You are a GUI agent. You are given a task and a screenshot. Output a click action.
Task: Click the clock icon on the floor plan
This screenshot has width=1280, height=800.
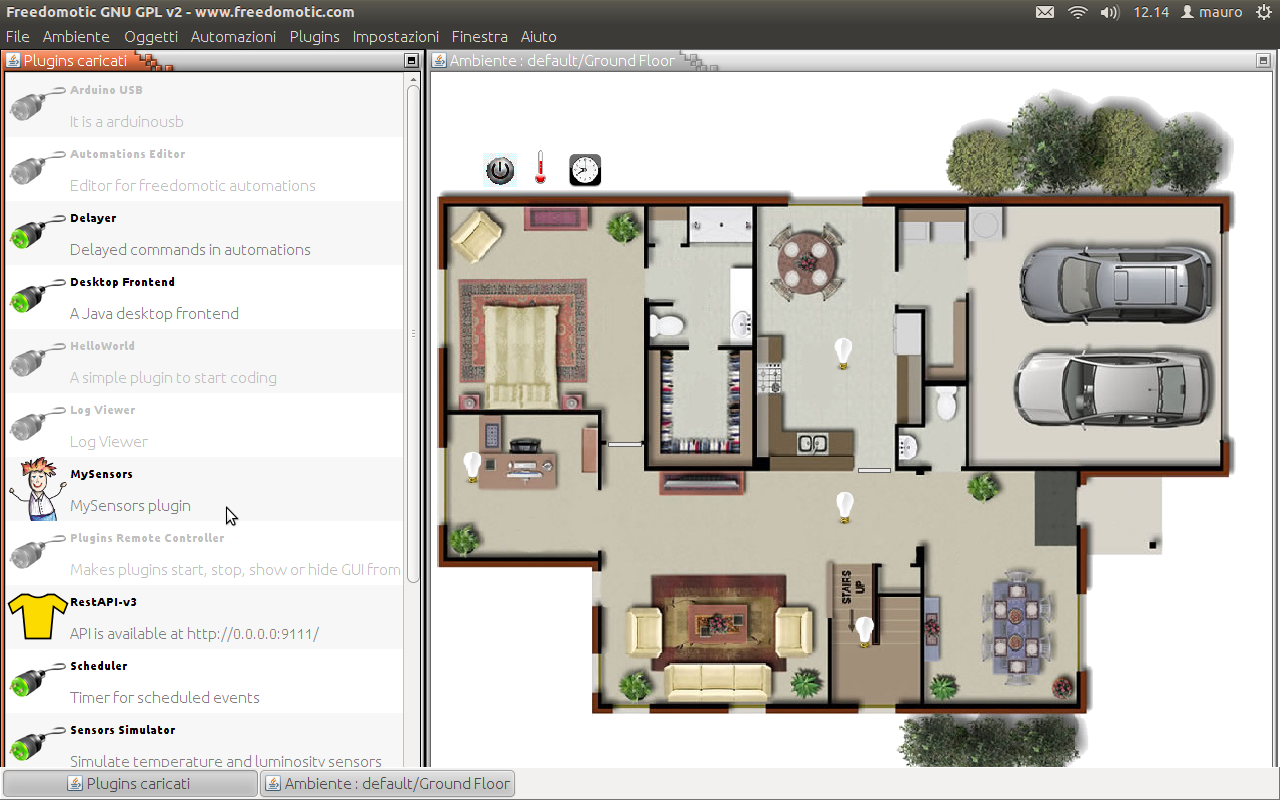pos(585,170)
